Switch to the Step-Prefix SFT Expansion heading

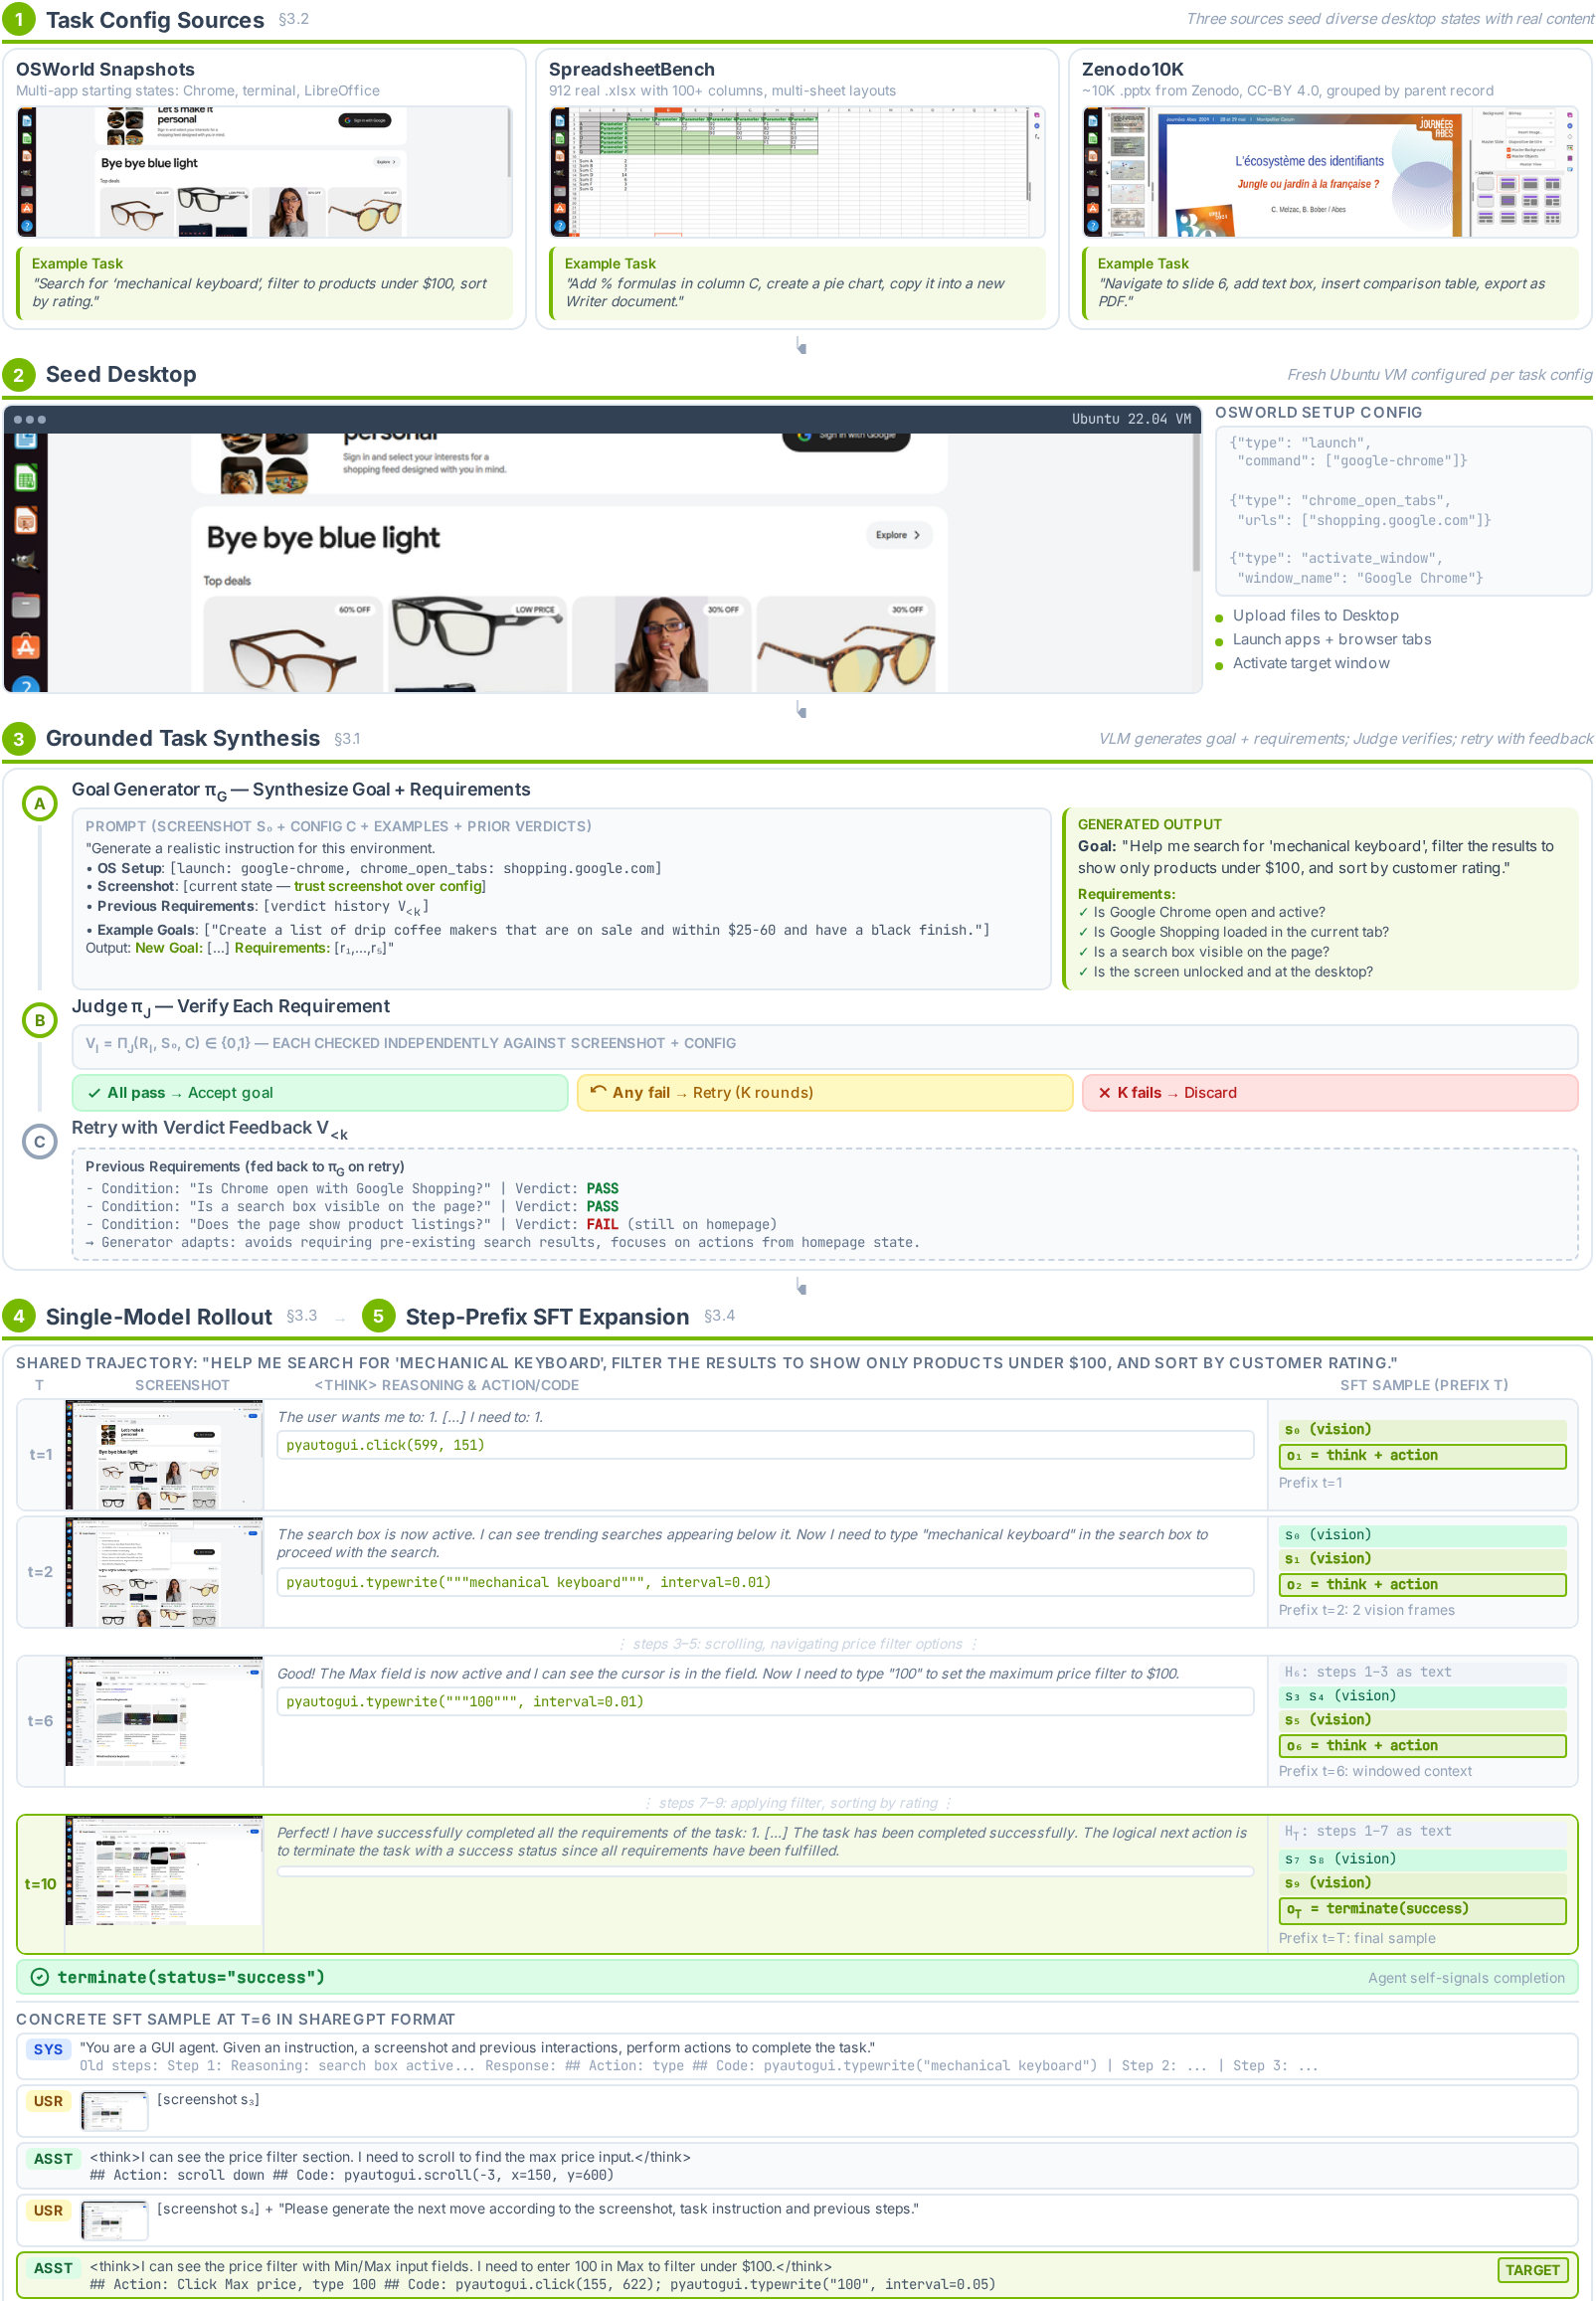point(547,1317)
